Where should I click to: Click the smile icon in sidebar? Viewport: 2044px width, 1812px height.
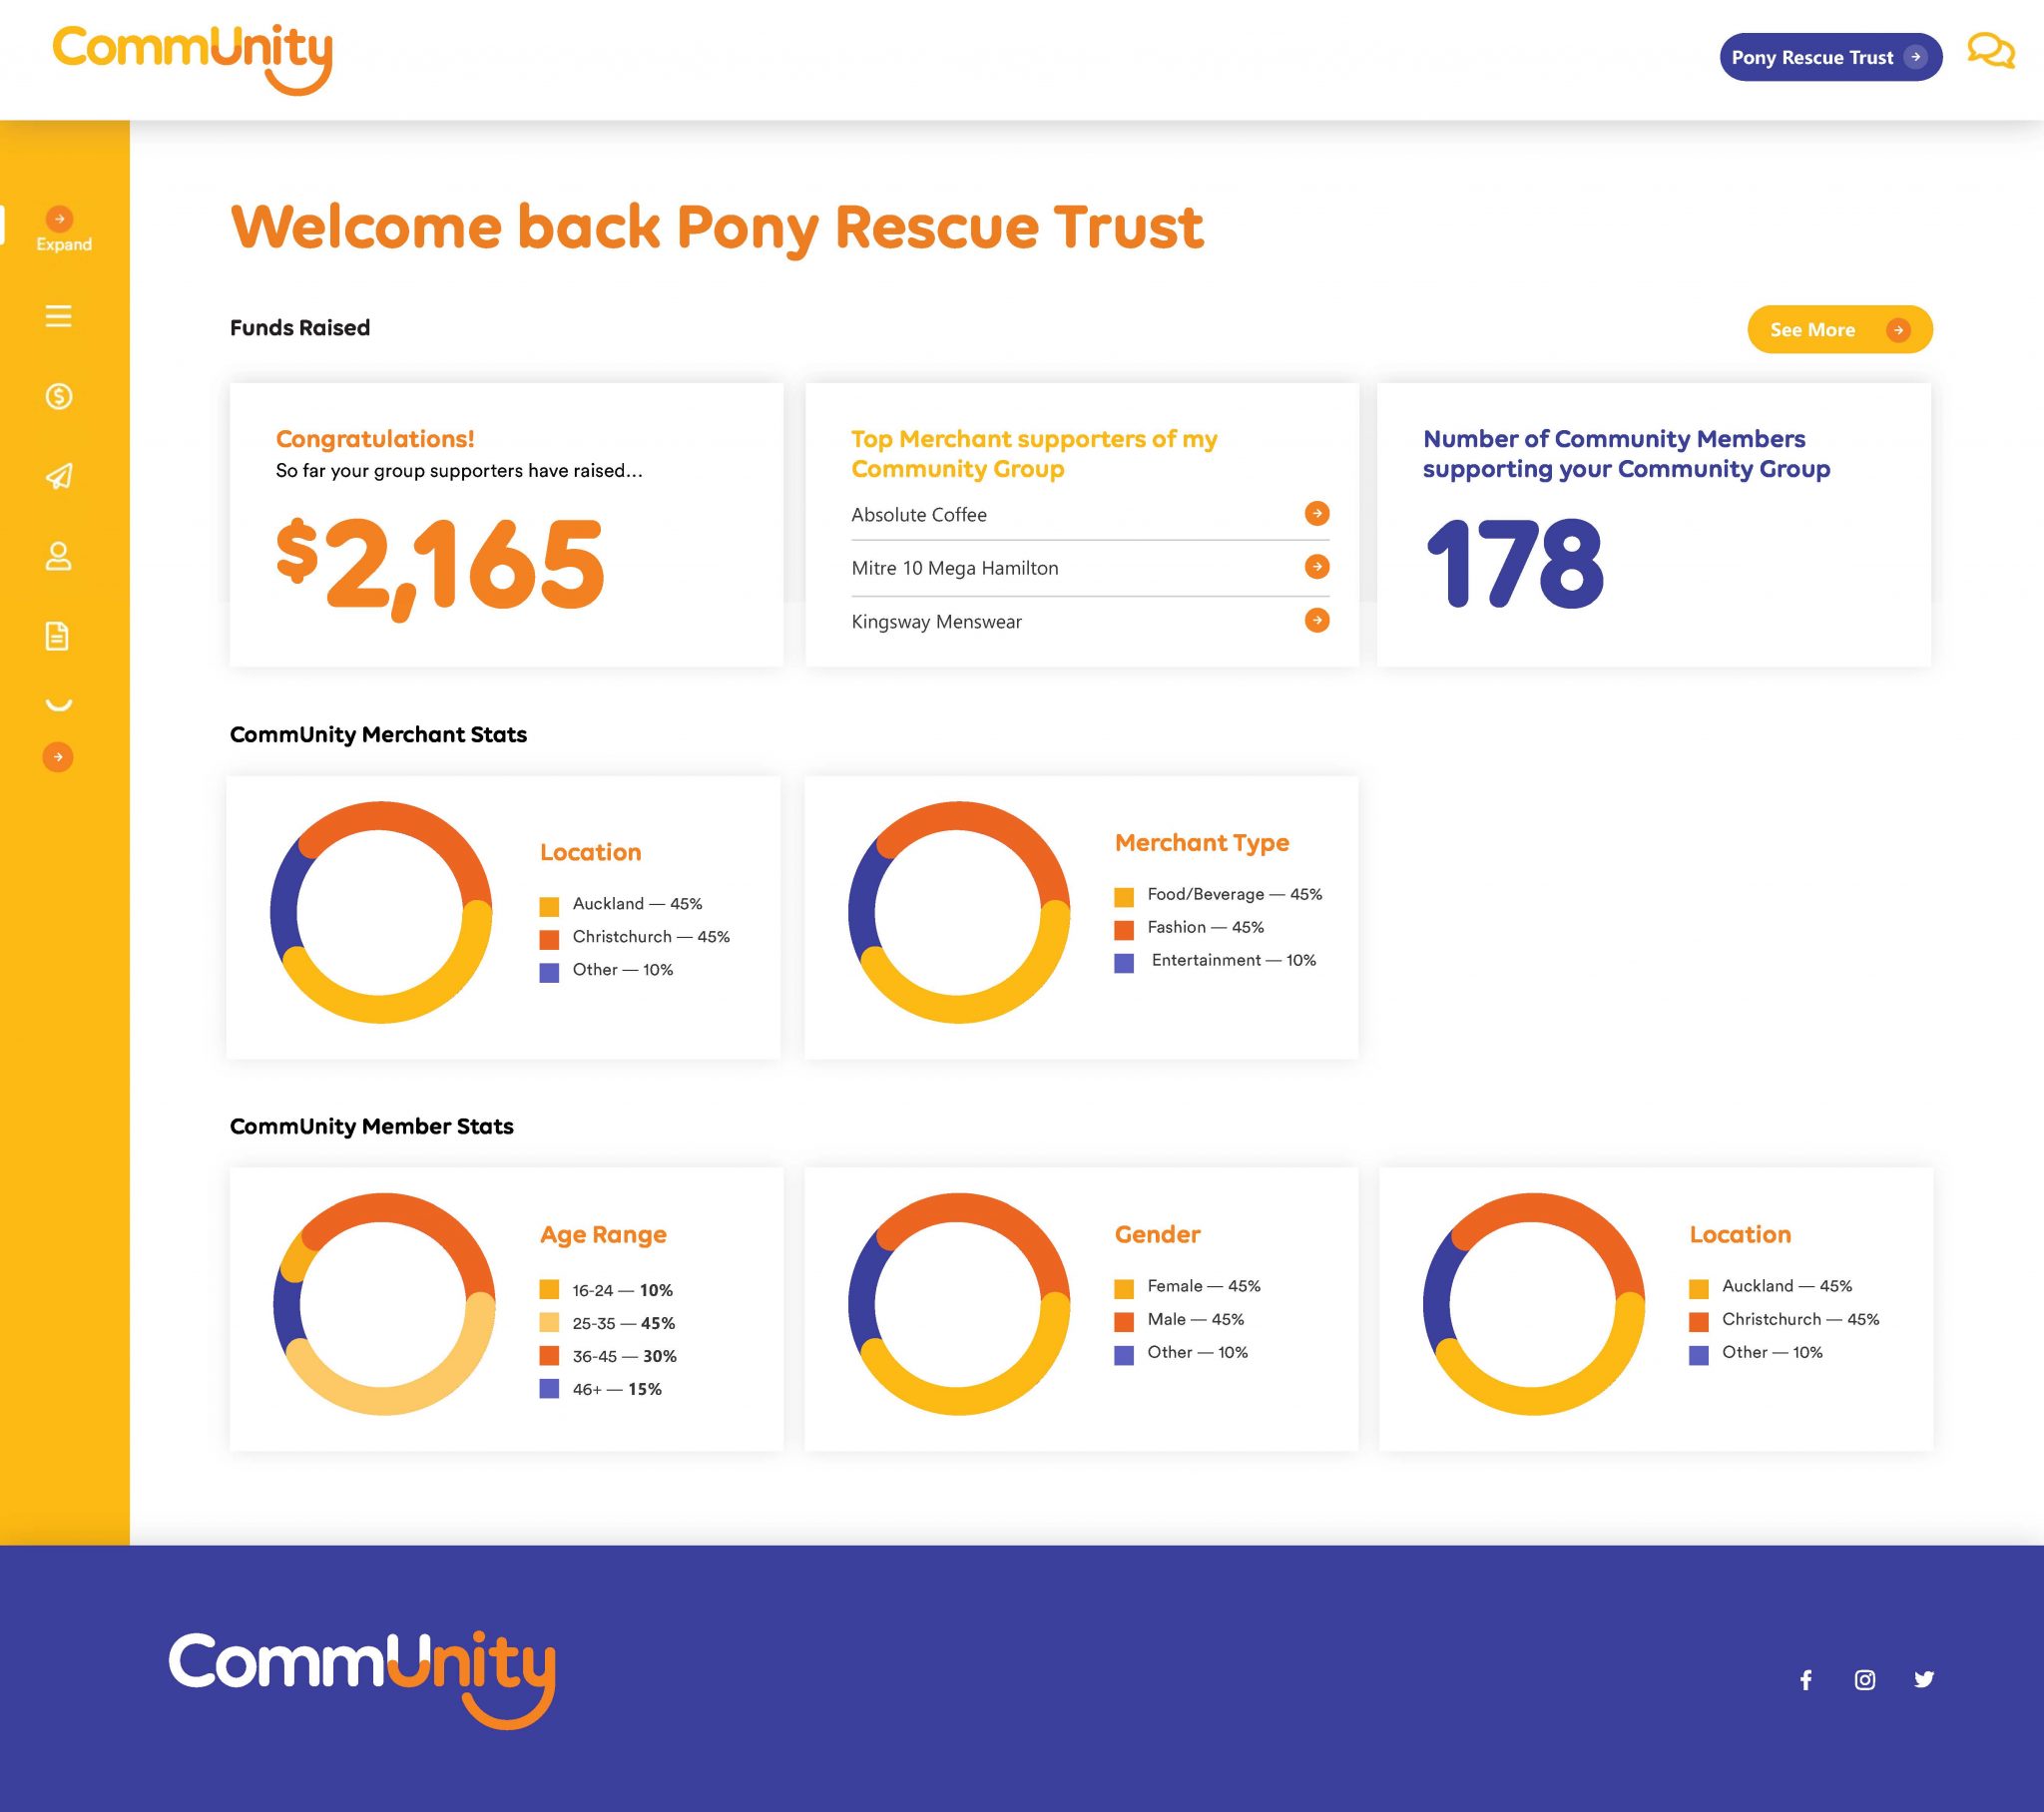click(x=59, y=704)
